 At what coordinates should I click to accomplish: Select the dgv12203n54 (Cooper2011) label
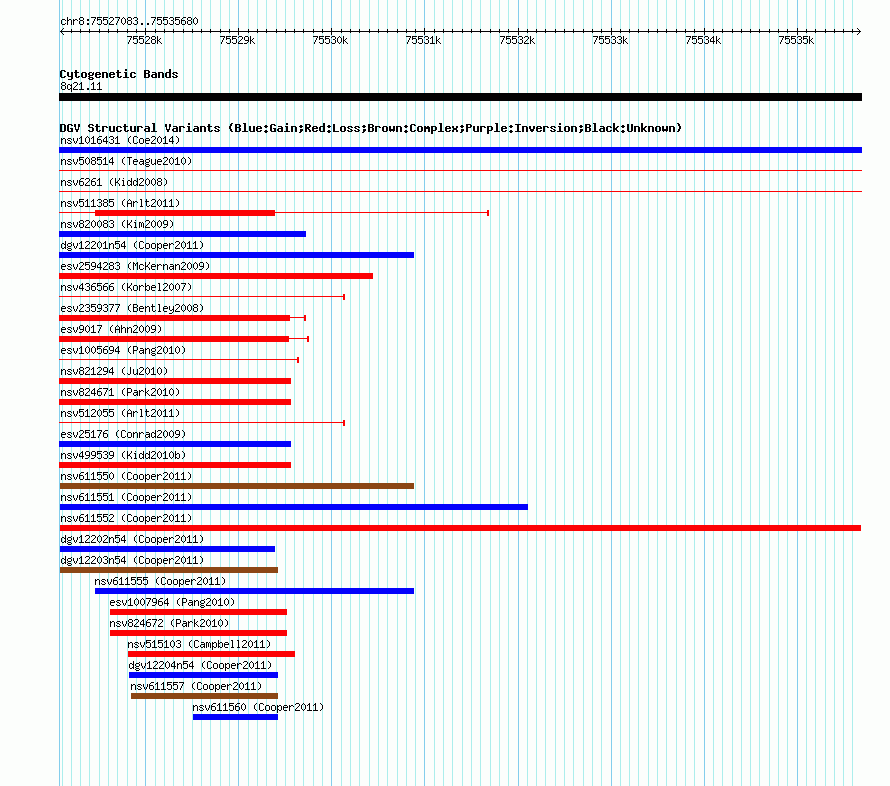(x=132, y=560)
